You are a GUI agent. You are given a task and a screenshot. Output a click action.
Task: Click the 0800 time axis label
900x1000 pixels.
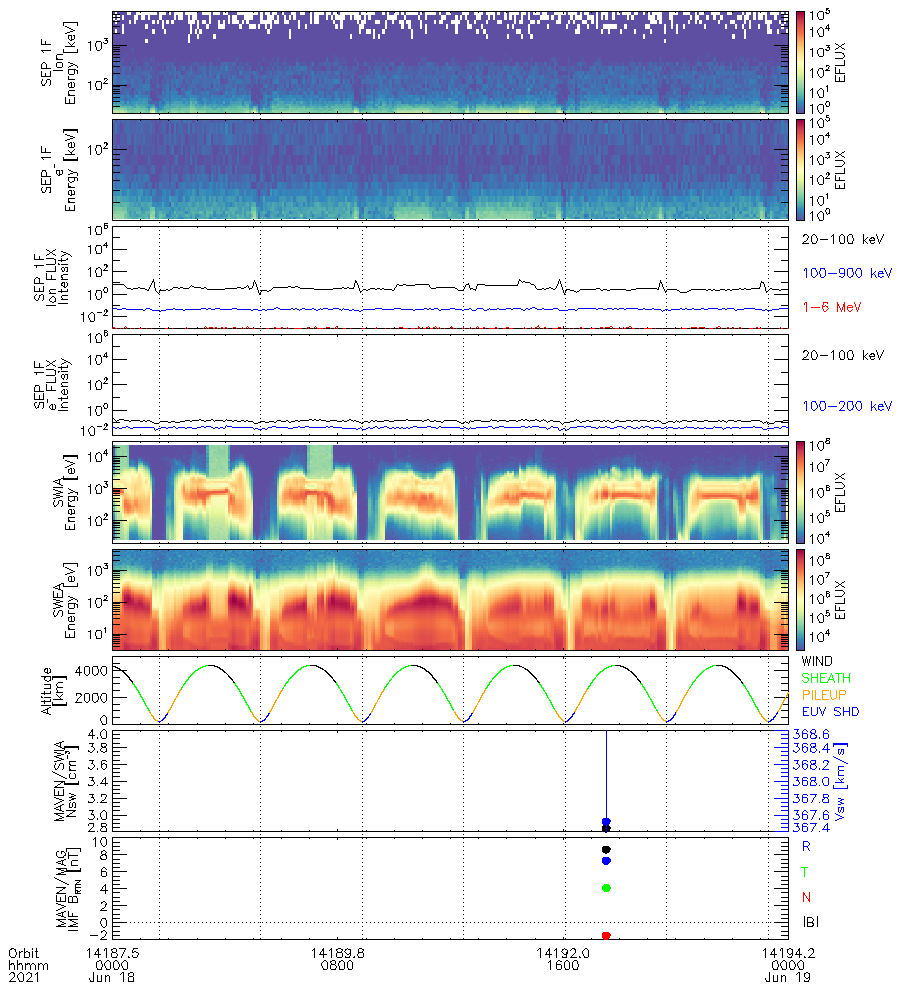coord(337,965)
